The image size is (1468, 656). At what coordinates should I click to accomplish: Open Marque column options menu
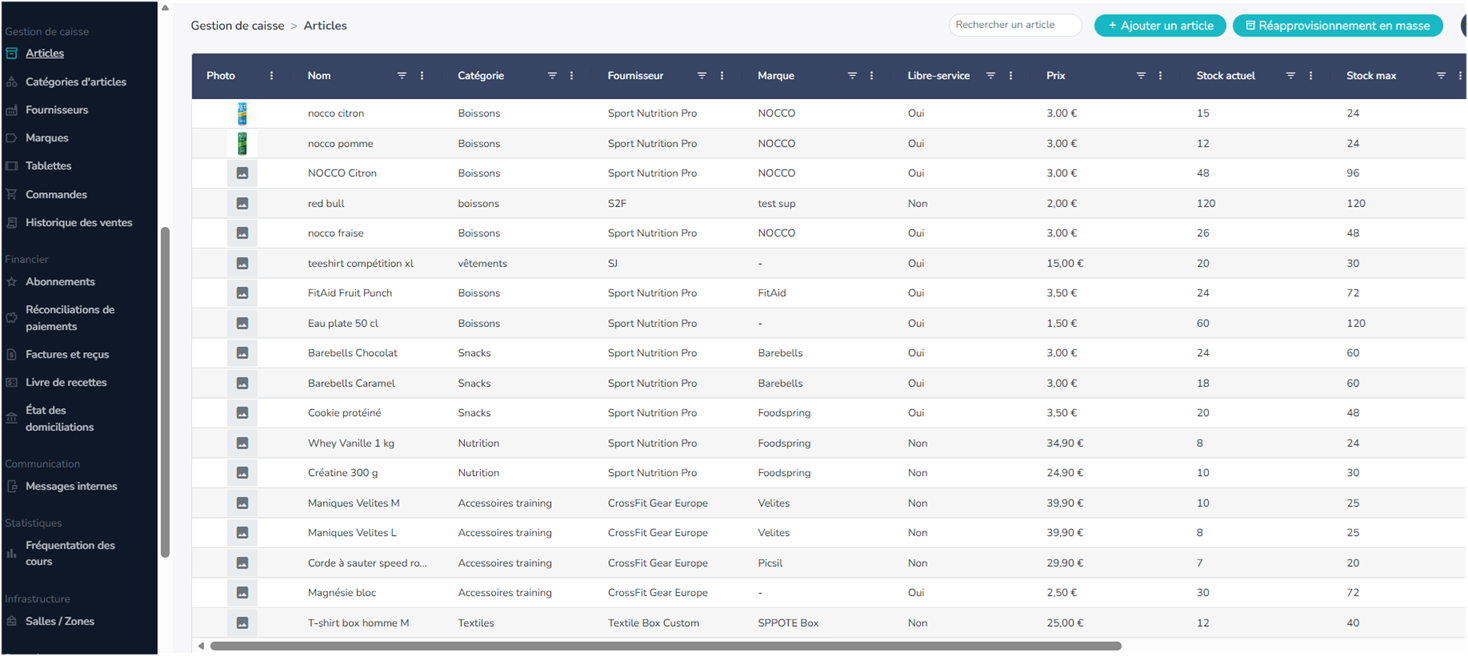(872, 76)
